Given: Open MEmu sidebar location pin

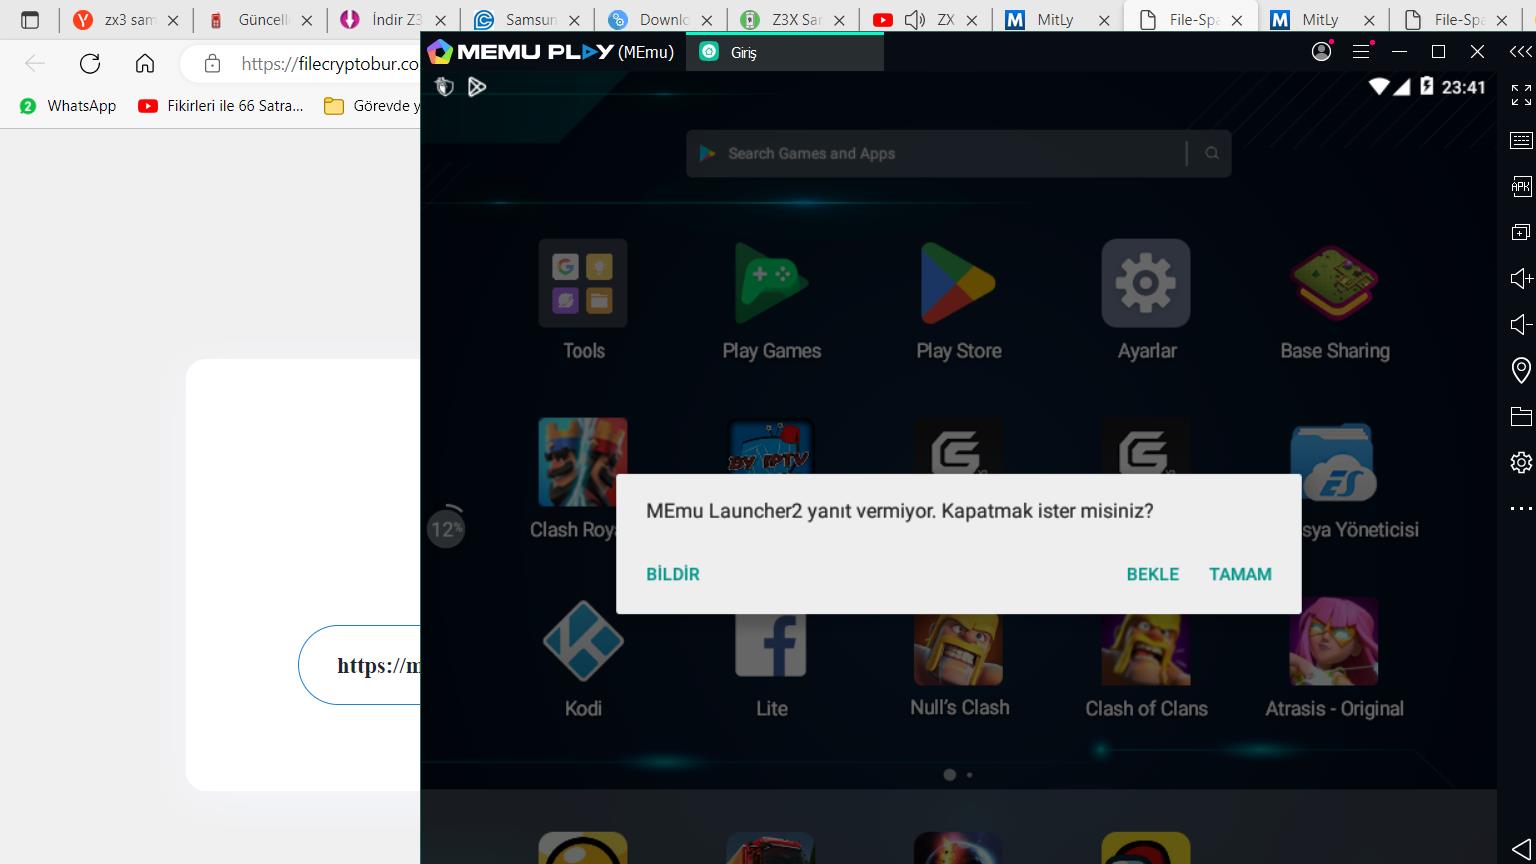Looking at the screenshot, I should pos(1521,370).
